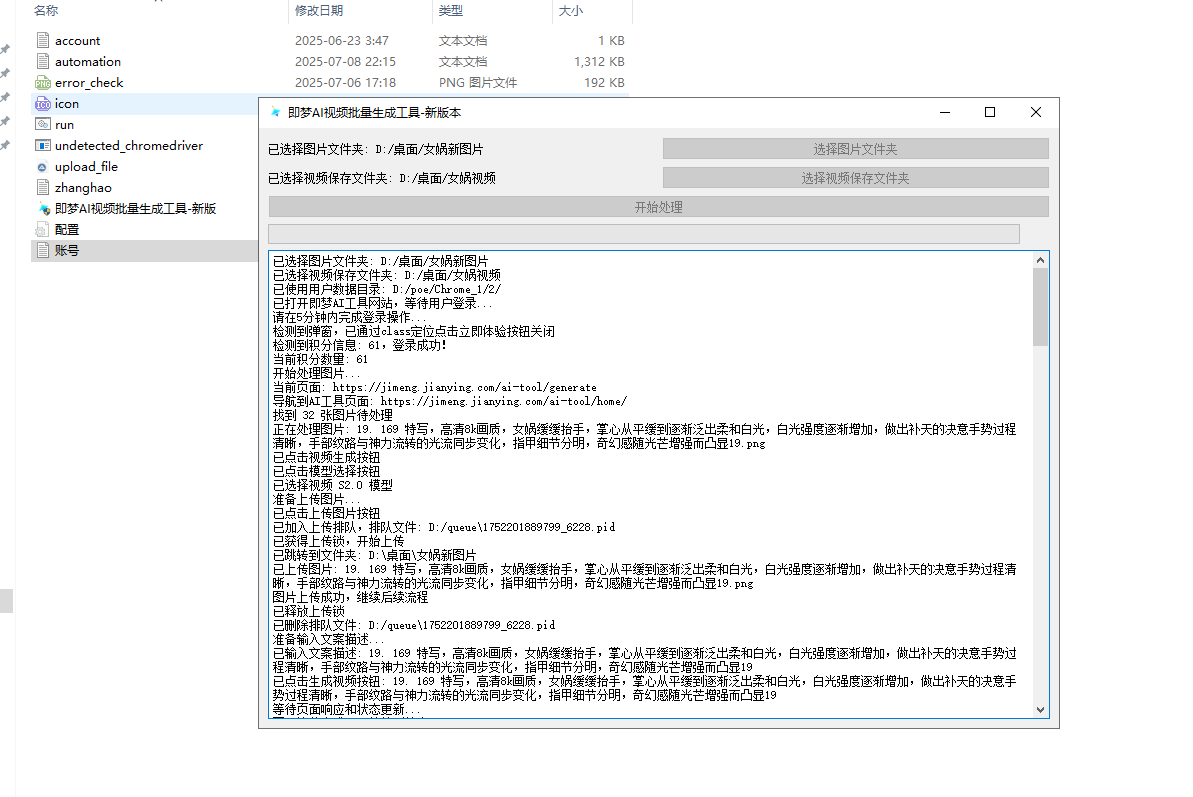Click the account text file icon
This screenshot has height=797, width=1193.
(x=43, y=40)
